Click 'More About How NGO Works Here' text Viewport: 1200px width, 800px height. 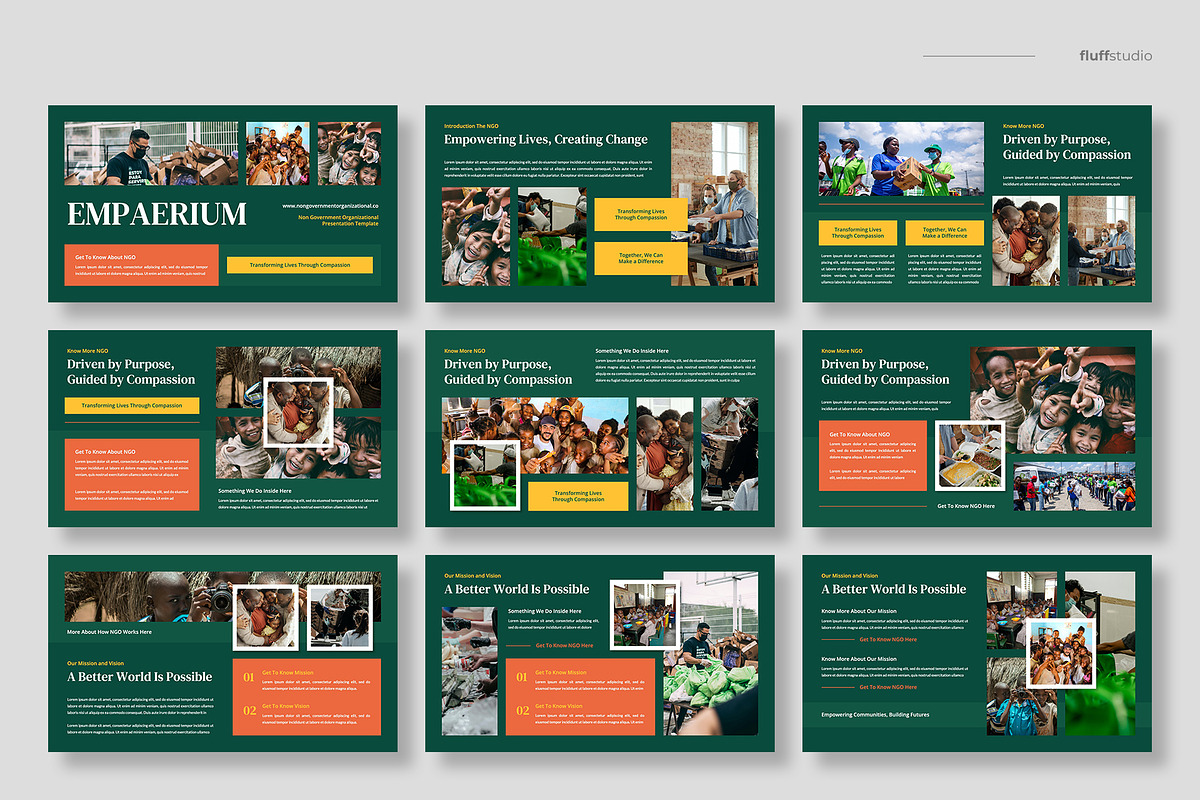[x=109, y=632]
